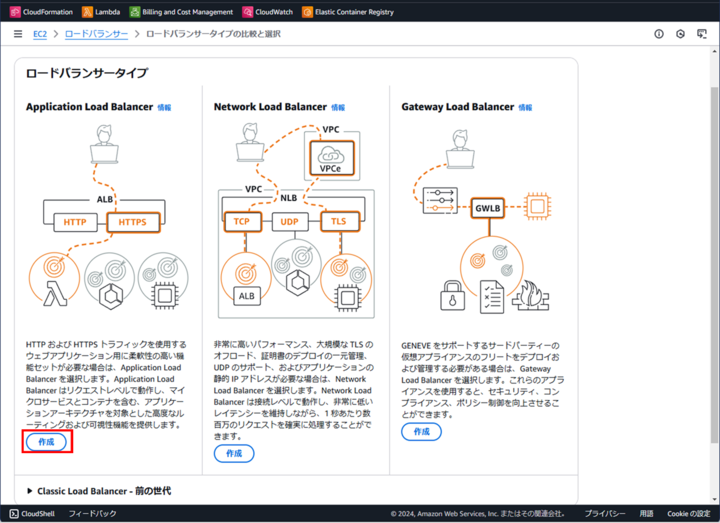
Task: Click the ロードバランサータイプの比較と選択 breadcrumb text
Action: click(214, 34)
